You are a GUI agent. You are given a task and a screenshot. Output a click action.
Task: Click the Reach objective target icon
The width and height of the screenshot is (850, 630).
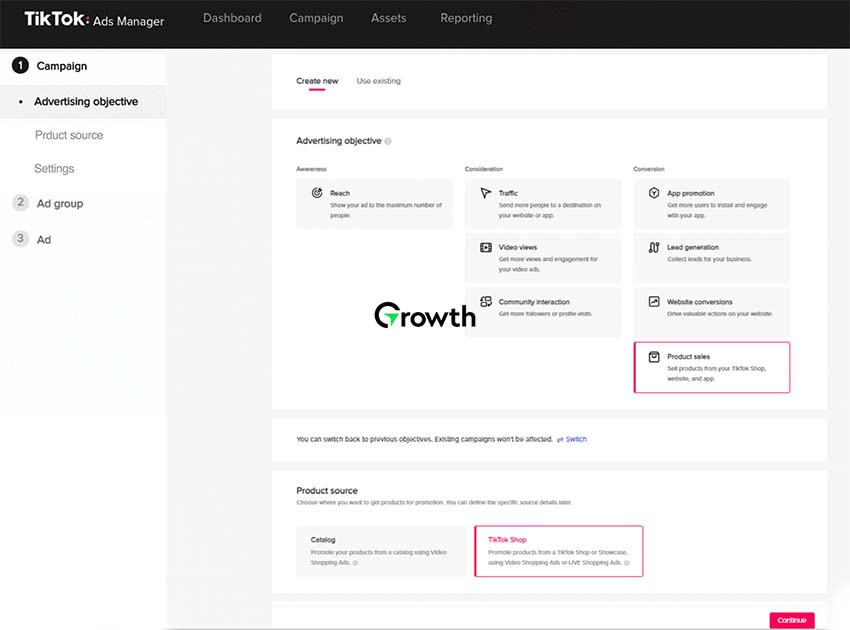coord(317,193)
